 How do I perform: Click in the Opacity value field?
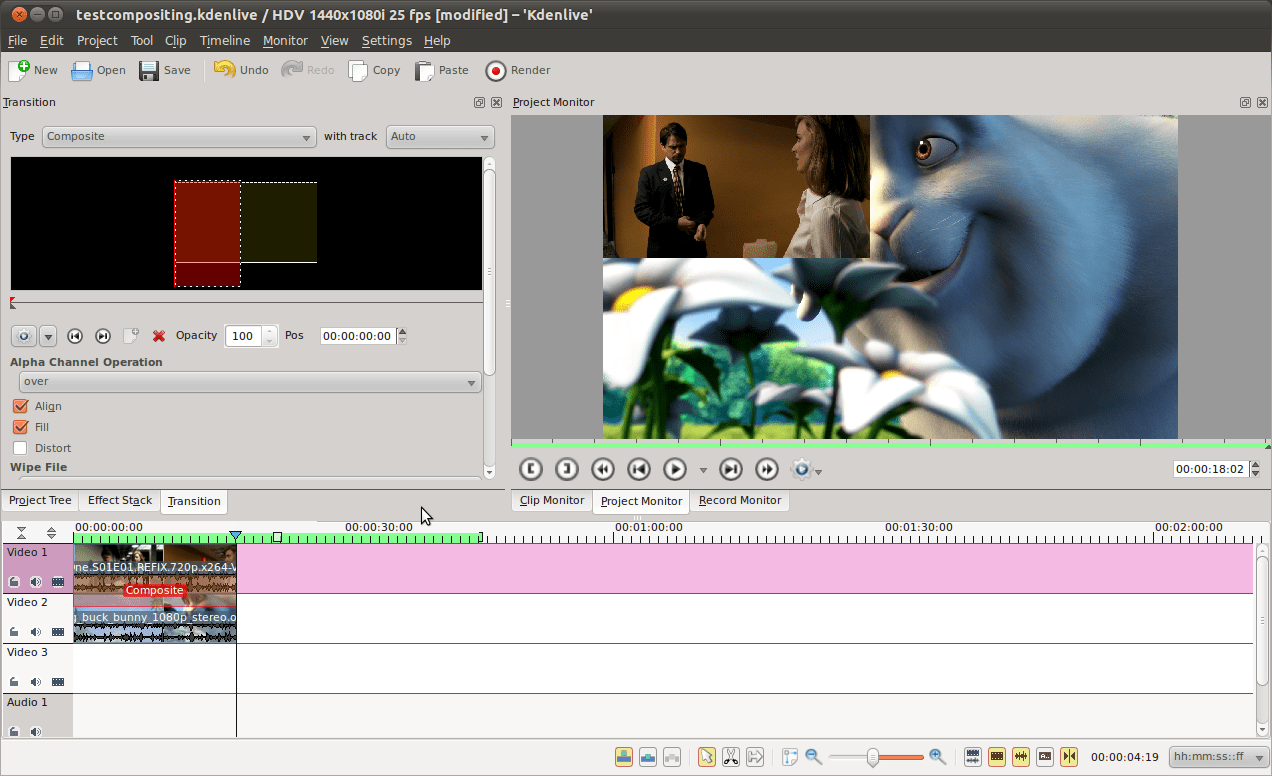[x=245, y=336]
